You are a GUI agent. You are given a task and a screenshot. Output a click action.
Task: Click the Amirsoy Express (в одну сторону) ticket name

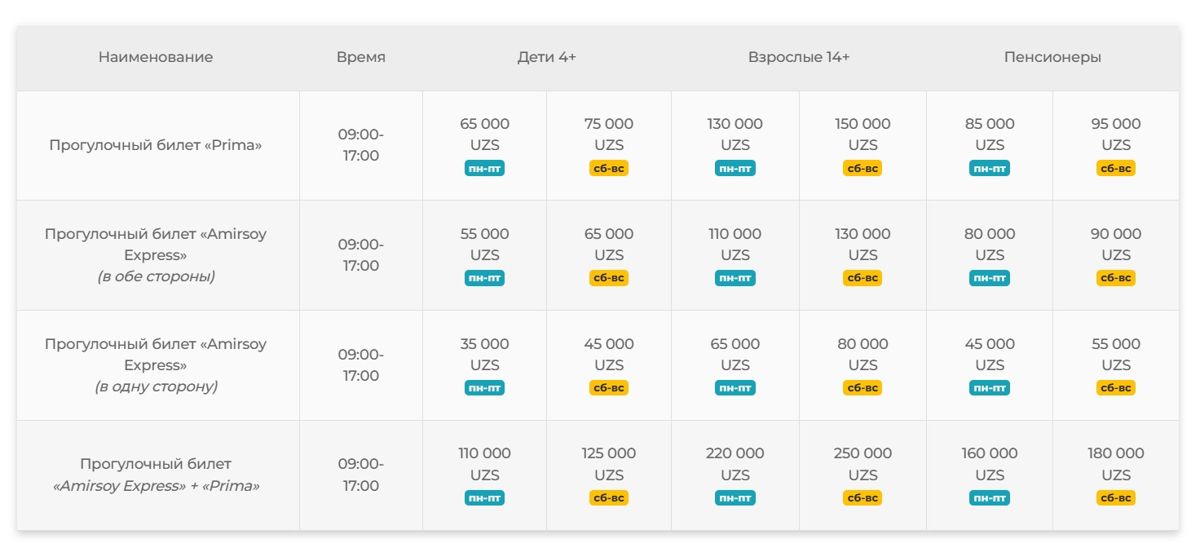156,365
